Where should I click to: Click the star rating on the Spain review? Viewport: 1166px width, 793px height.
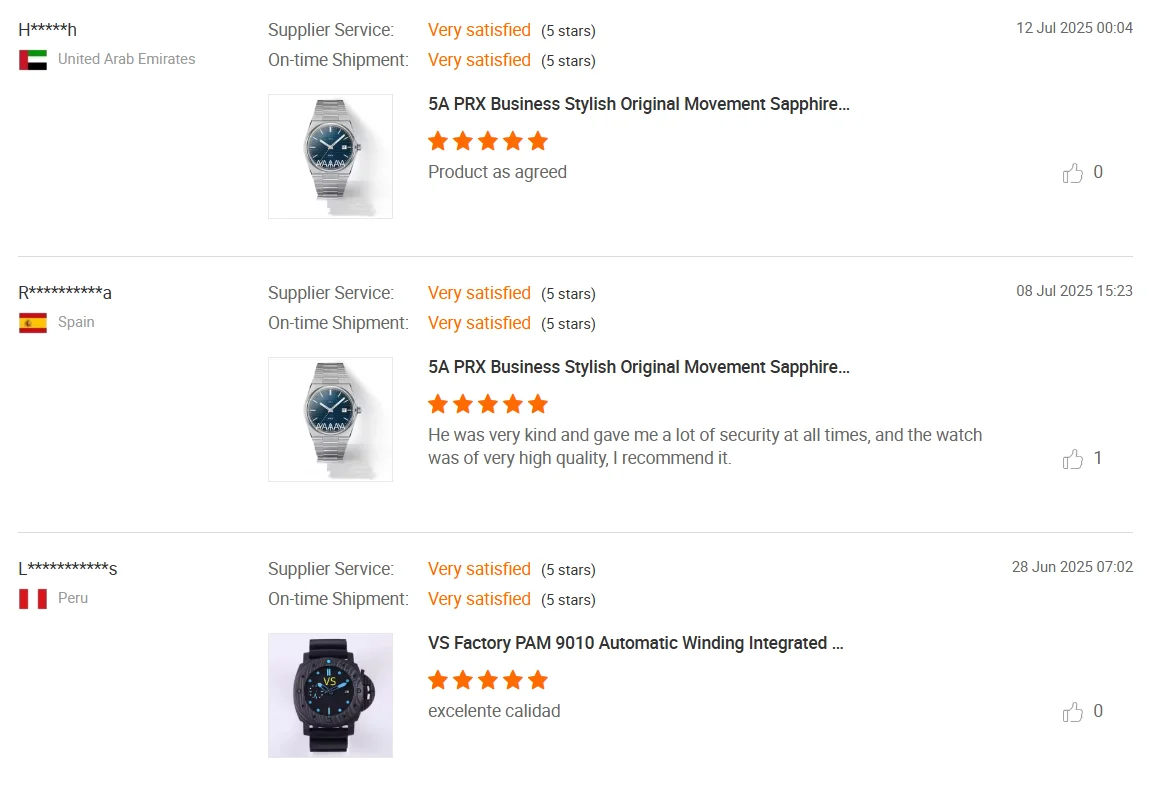click(488, 405)
